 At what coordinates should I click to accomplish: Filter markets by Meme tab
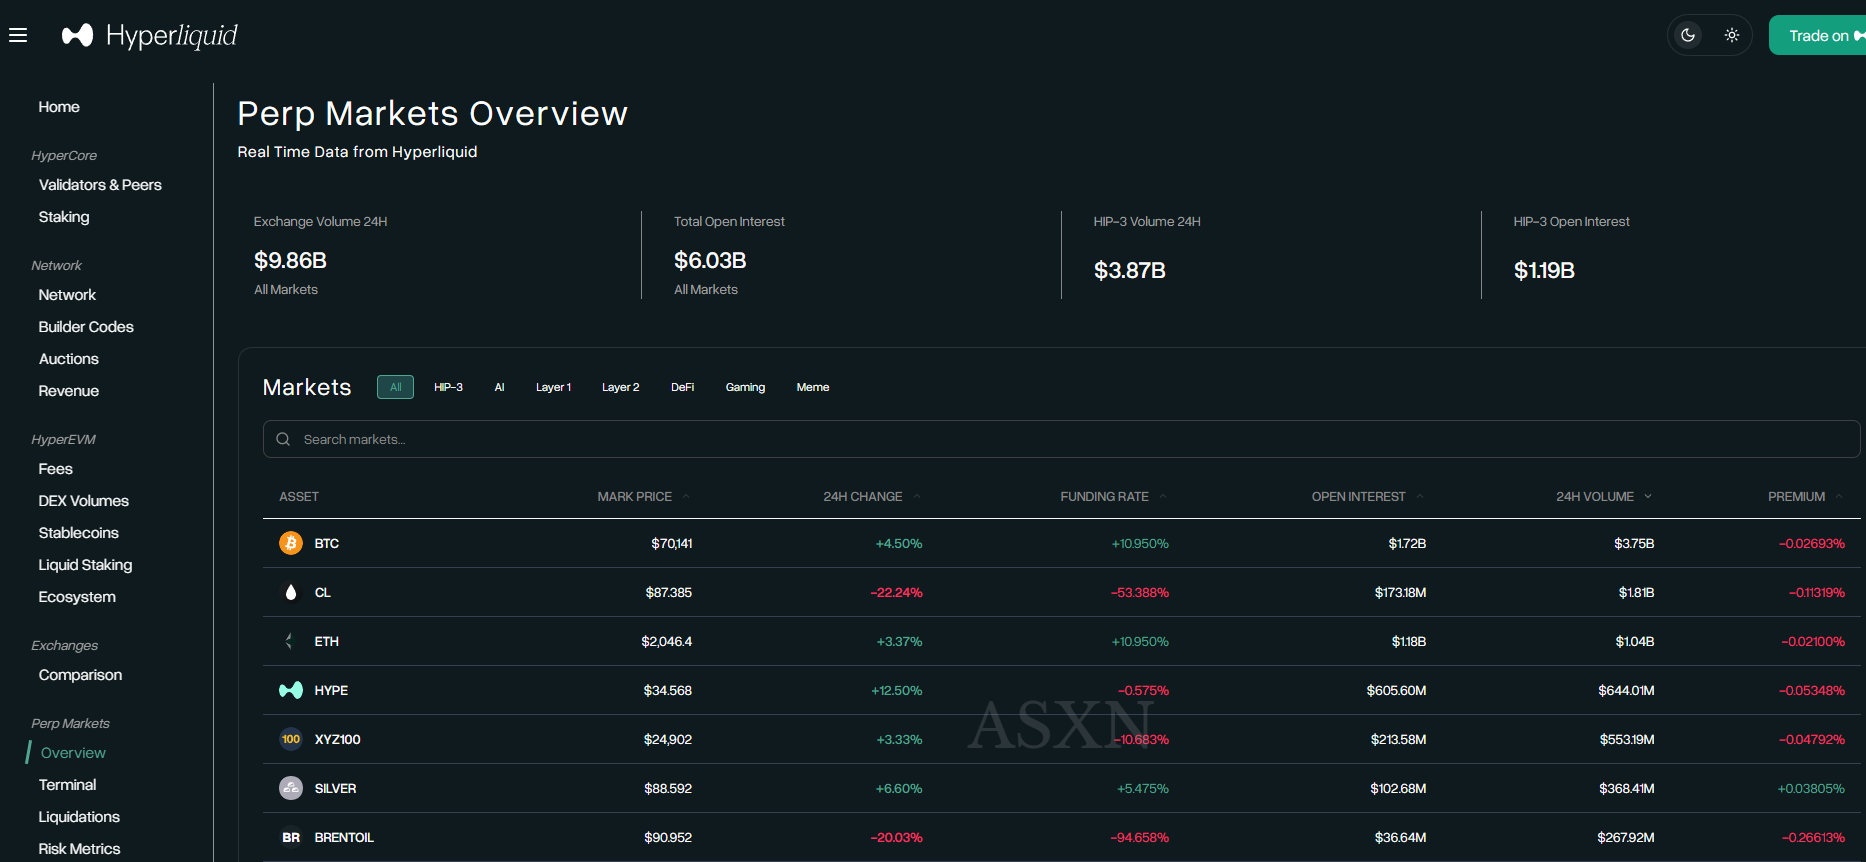click(812, 387)
